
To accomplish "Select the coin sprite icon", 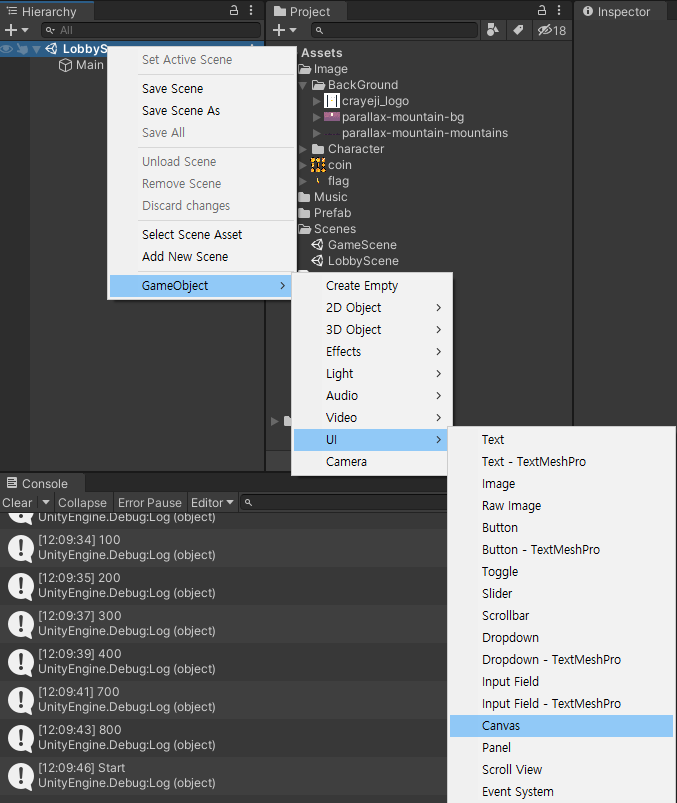I will 318,165.
